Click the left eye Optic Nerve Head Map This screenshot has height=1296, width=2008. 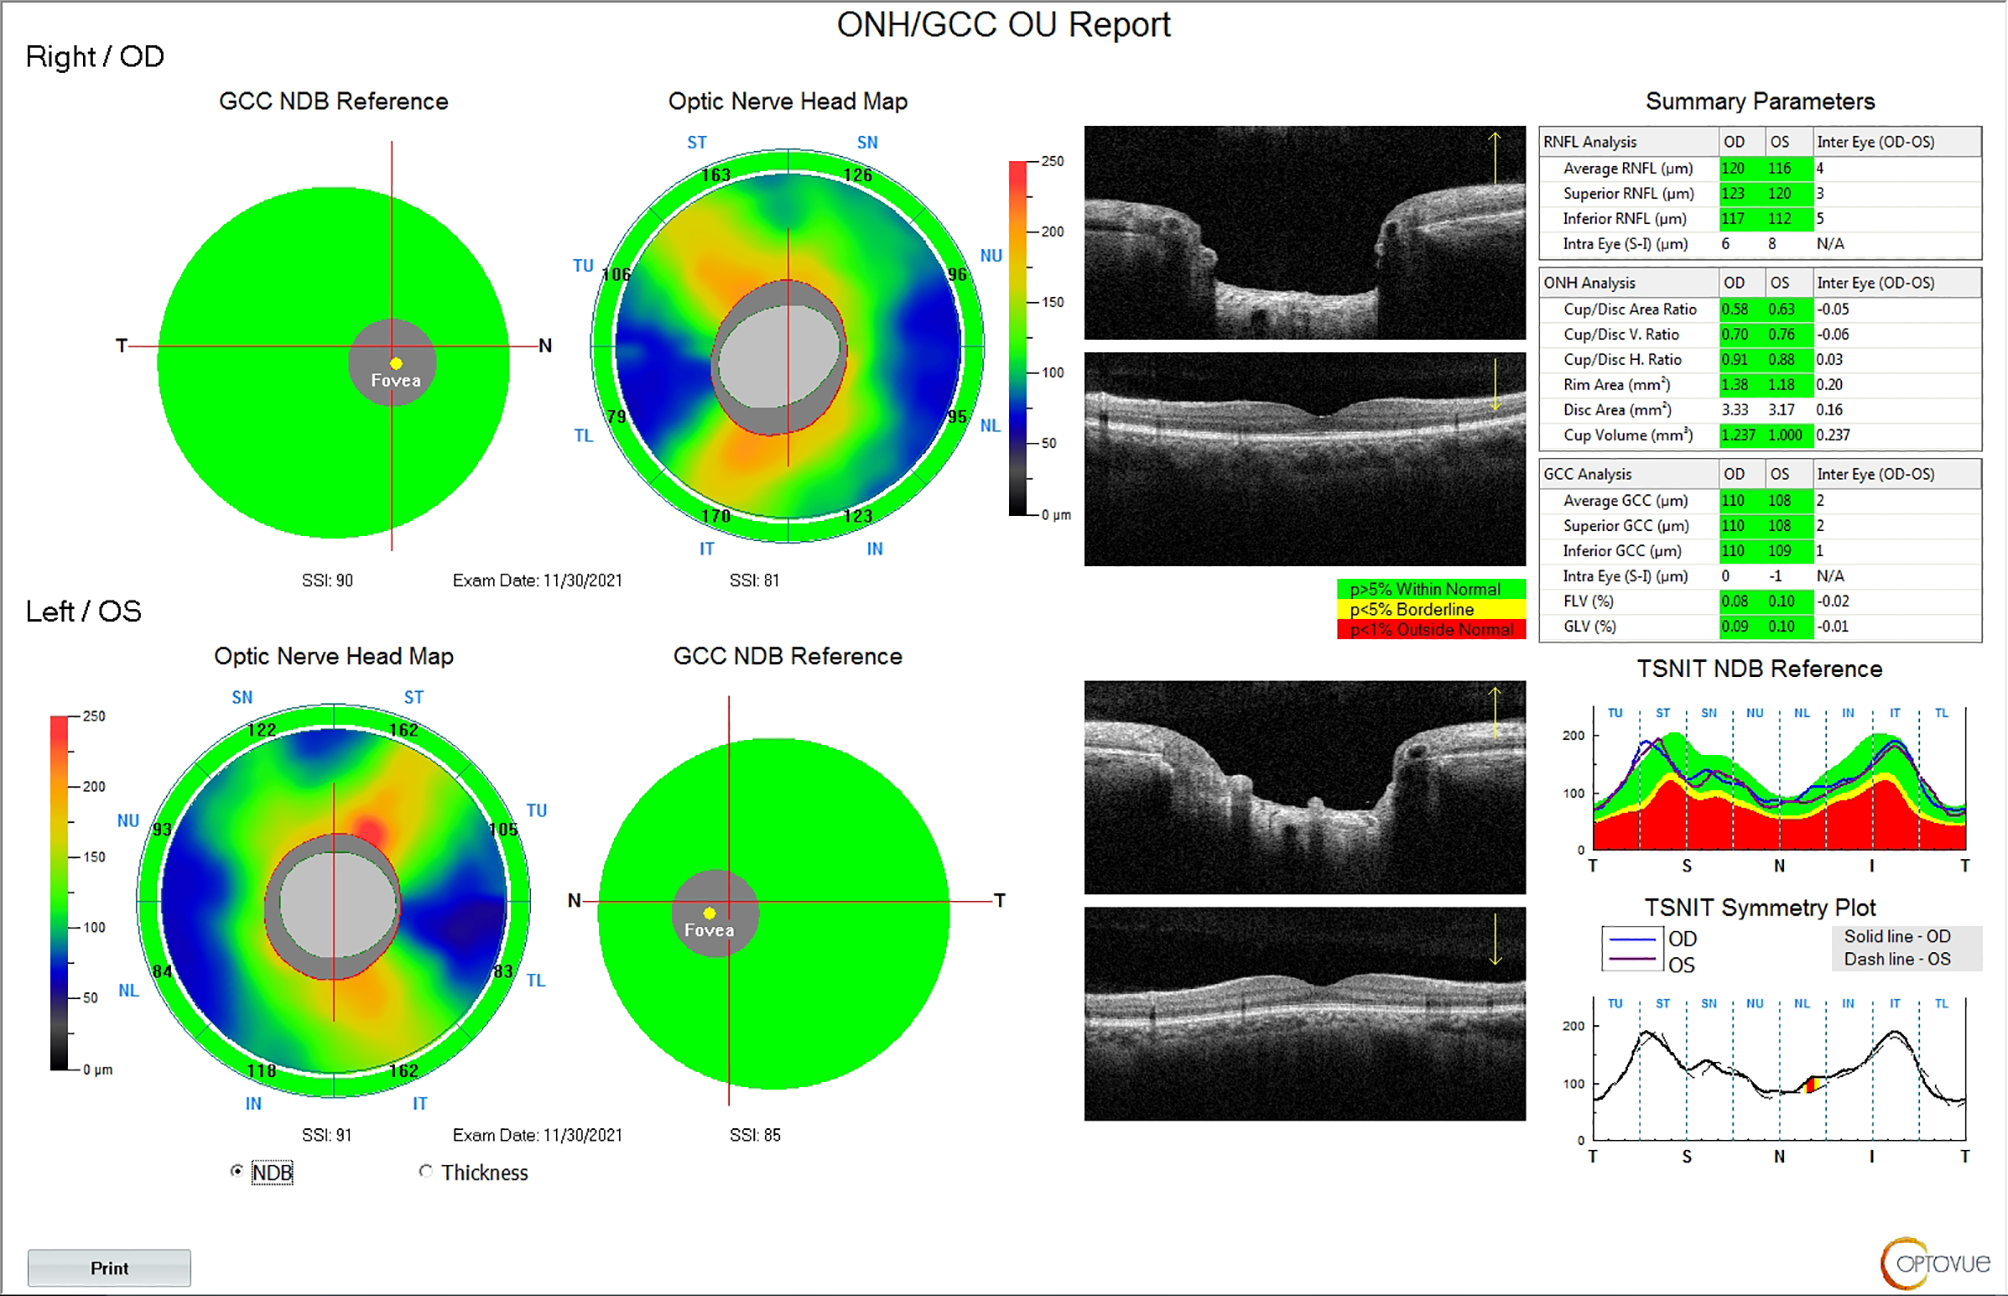tap(333, 901)
